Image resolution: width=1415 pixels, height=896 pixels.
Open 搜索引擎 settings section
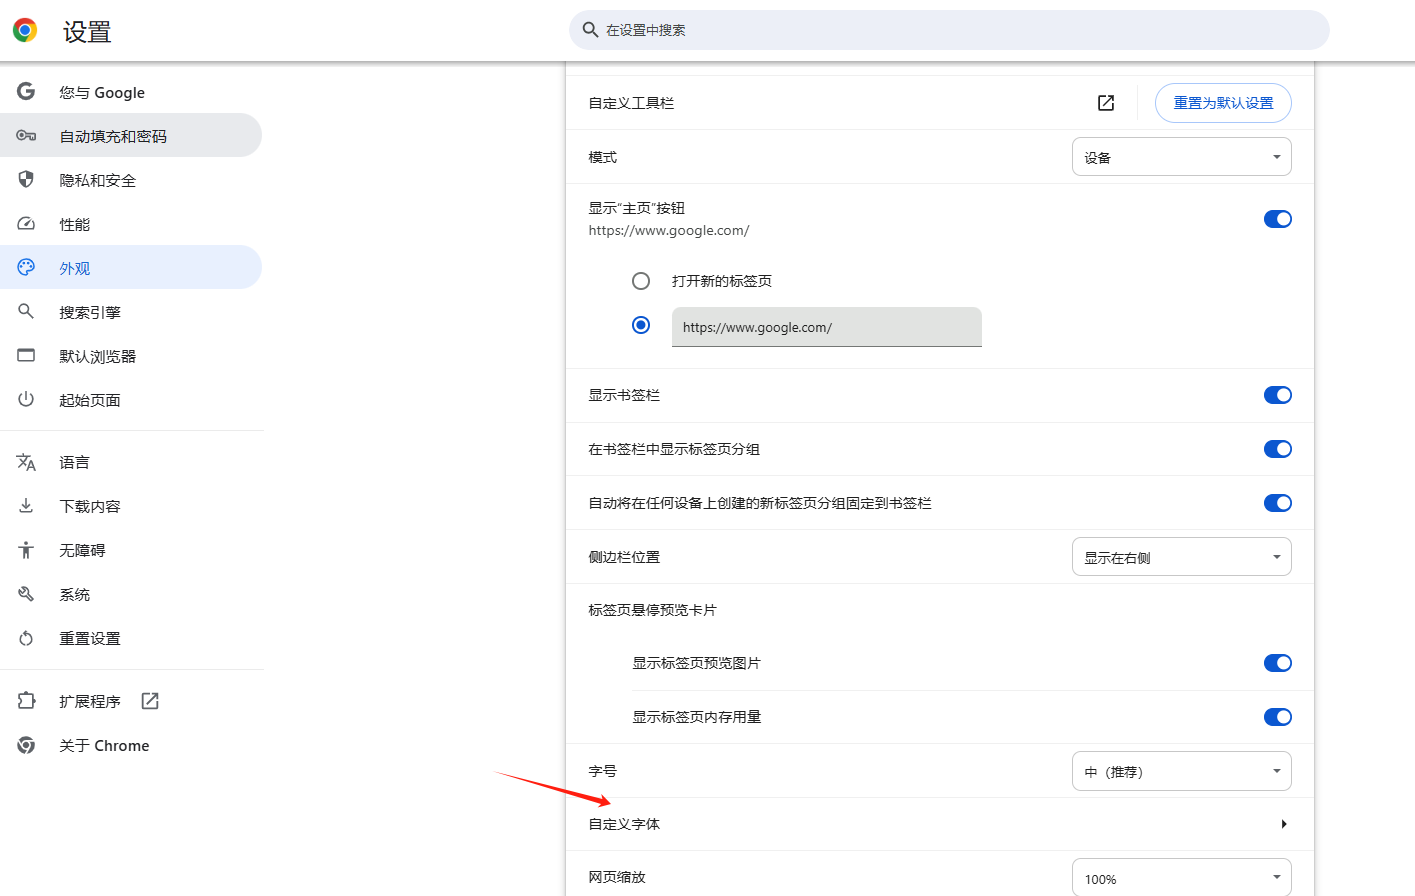point(131,312)
